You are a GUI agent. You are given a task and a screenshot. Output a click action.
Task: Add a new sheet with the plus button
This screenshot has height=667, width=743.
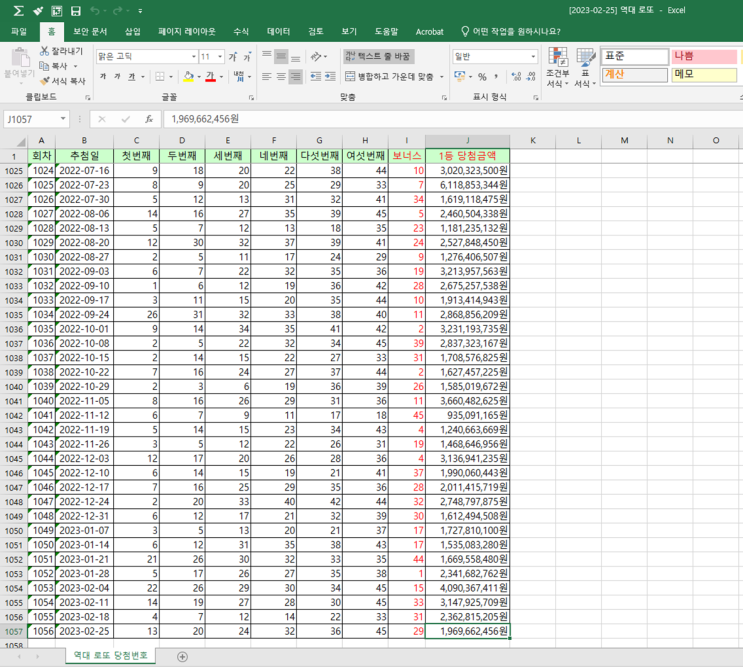coord(182,657)
